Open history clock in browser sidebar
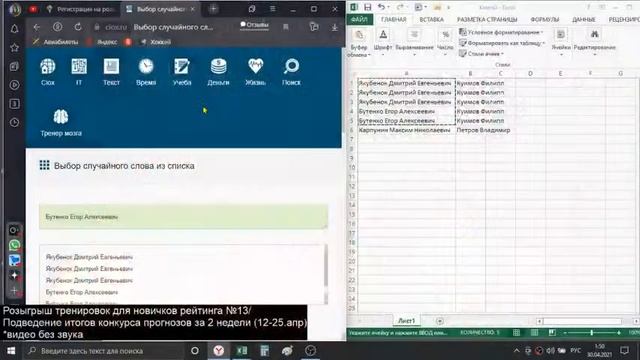The height and width of the screenshot is (360, 640). coord(14,122)
